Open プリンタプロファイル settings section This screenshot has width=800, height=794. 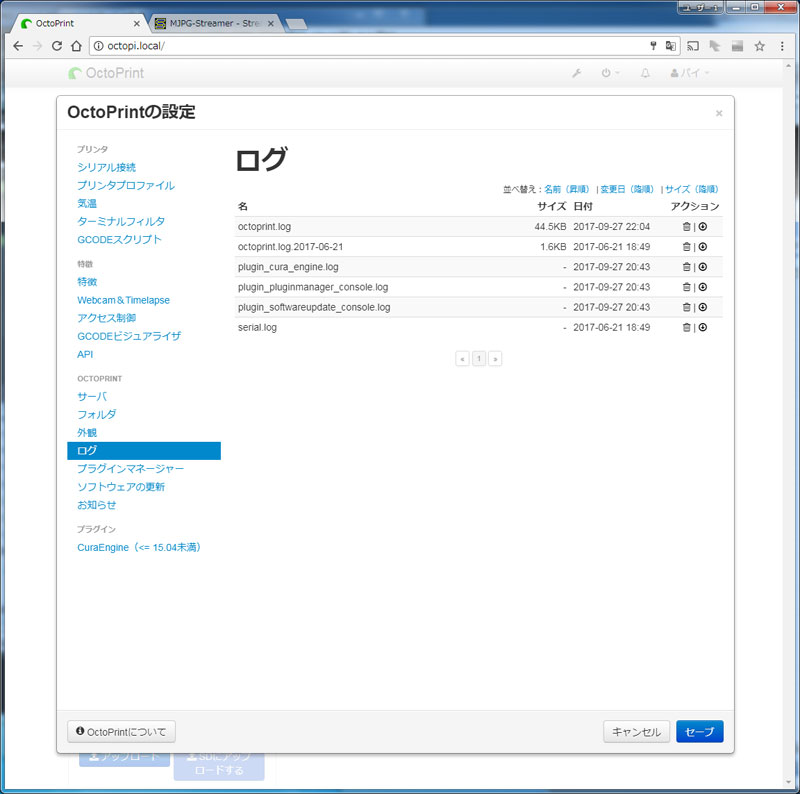(x=126, y=185)
